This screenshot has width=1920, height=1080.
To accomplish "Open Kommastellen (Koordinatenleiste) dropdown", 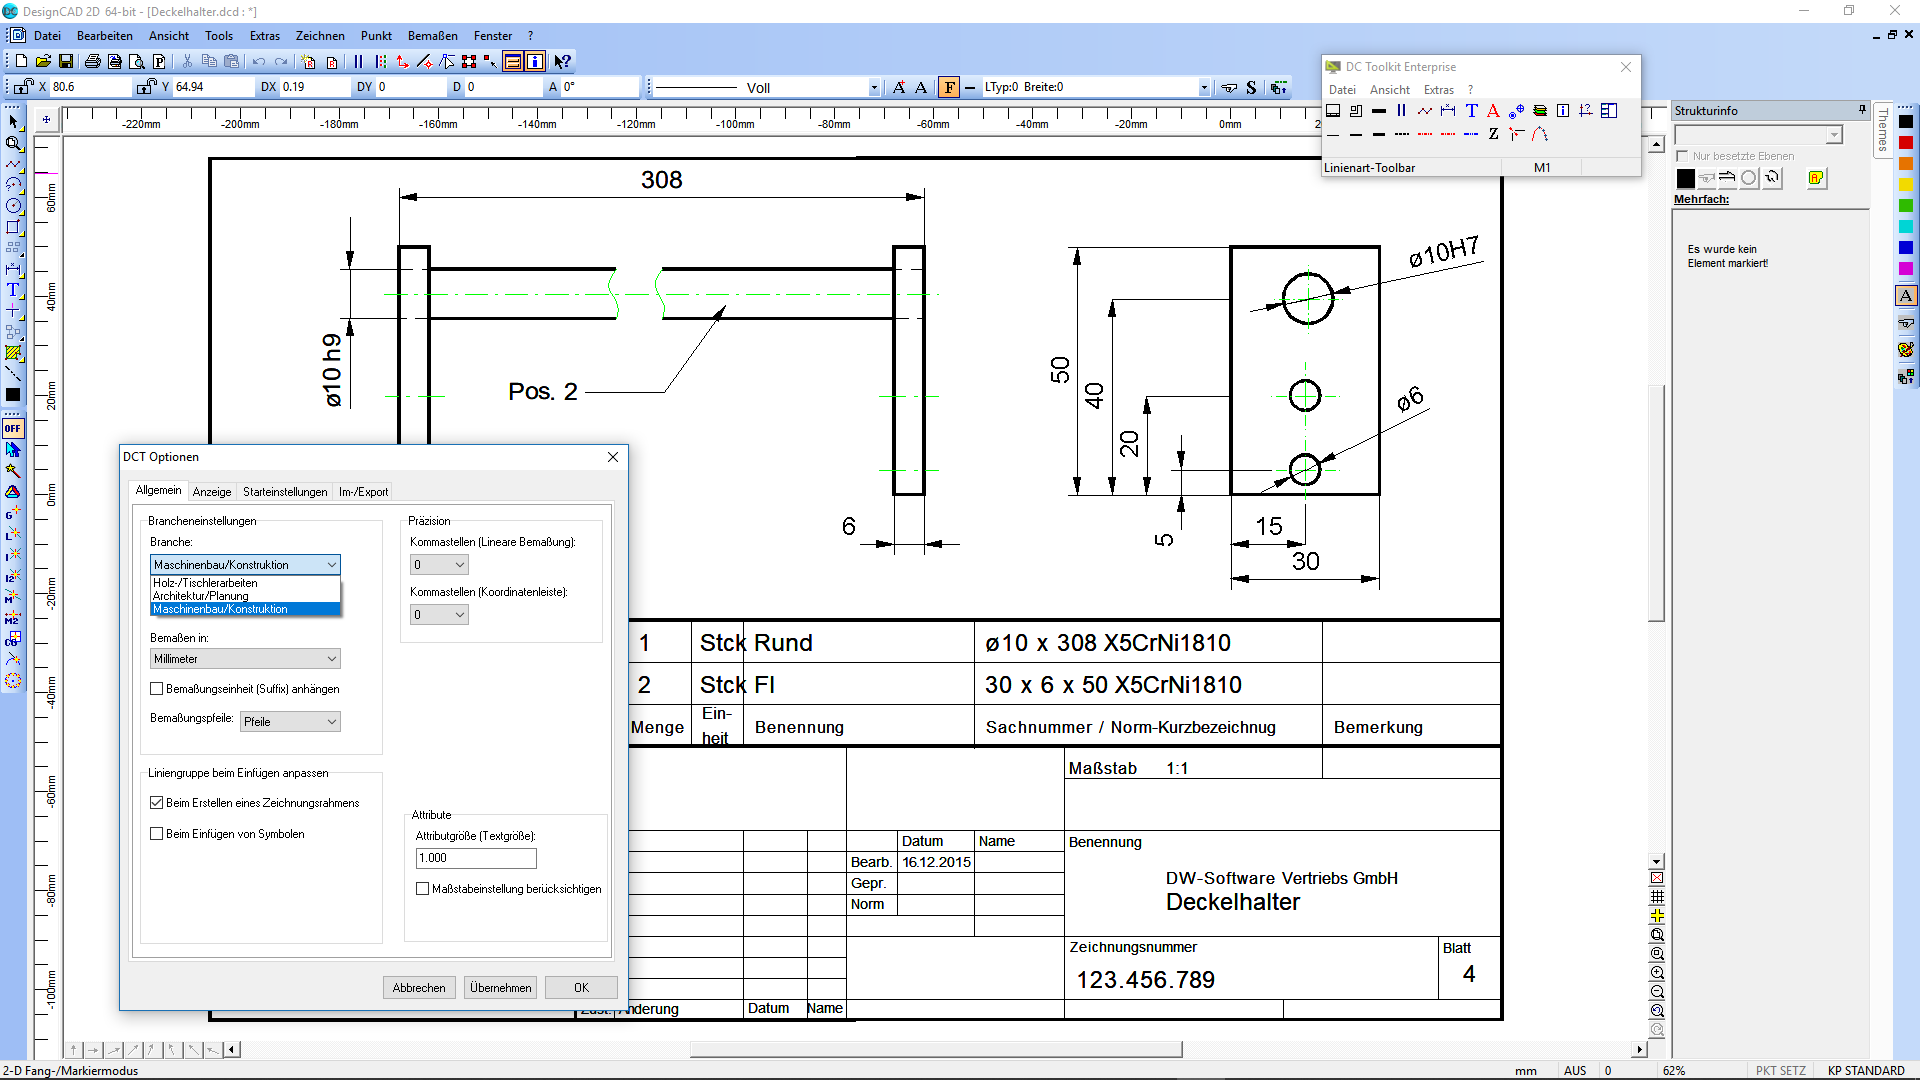I will point(439,615).
